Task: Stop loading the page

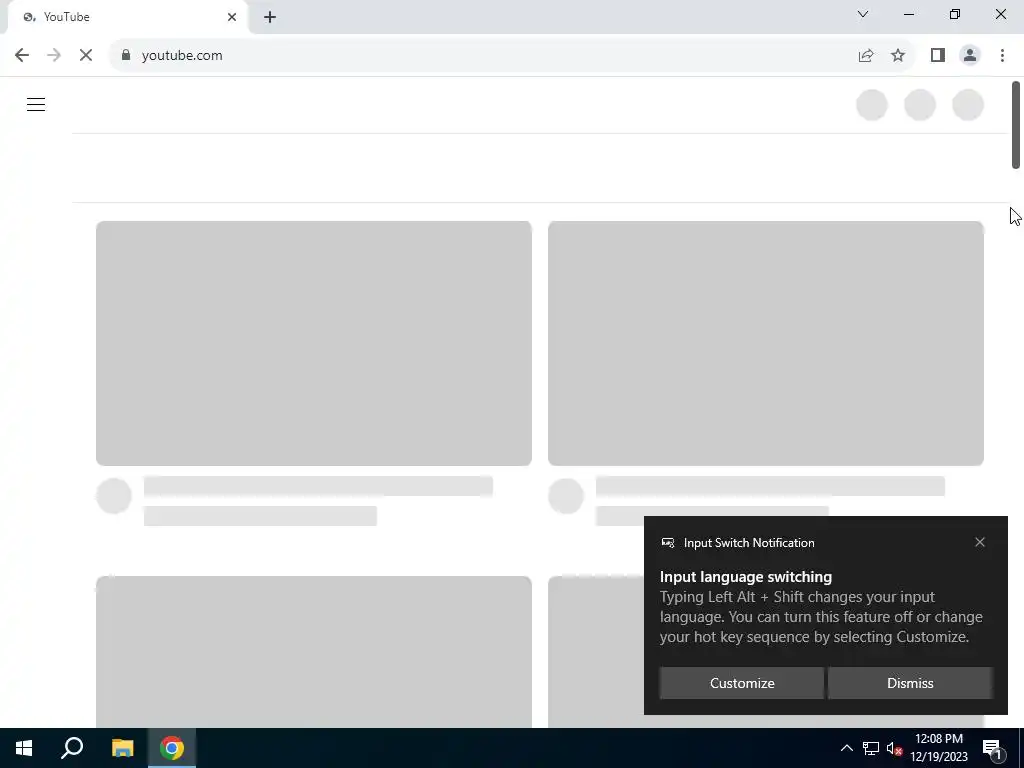Action: [86, 56]
